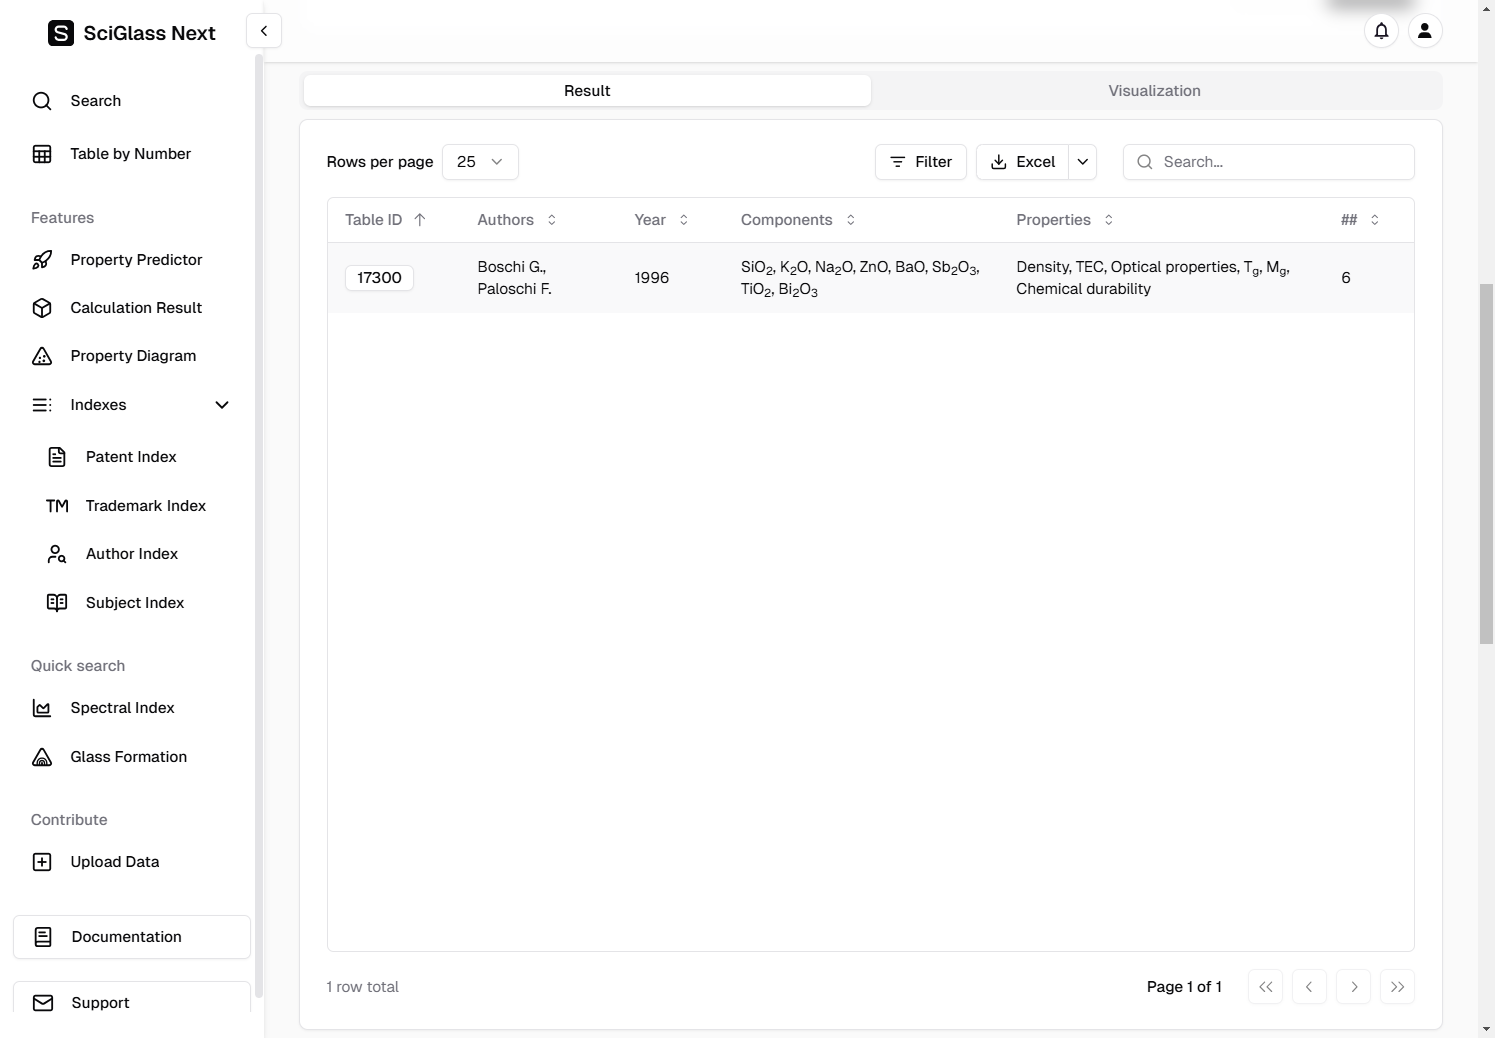
Task: Click the SciGlass Next logo icon
Action: click(61, 33)
